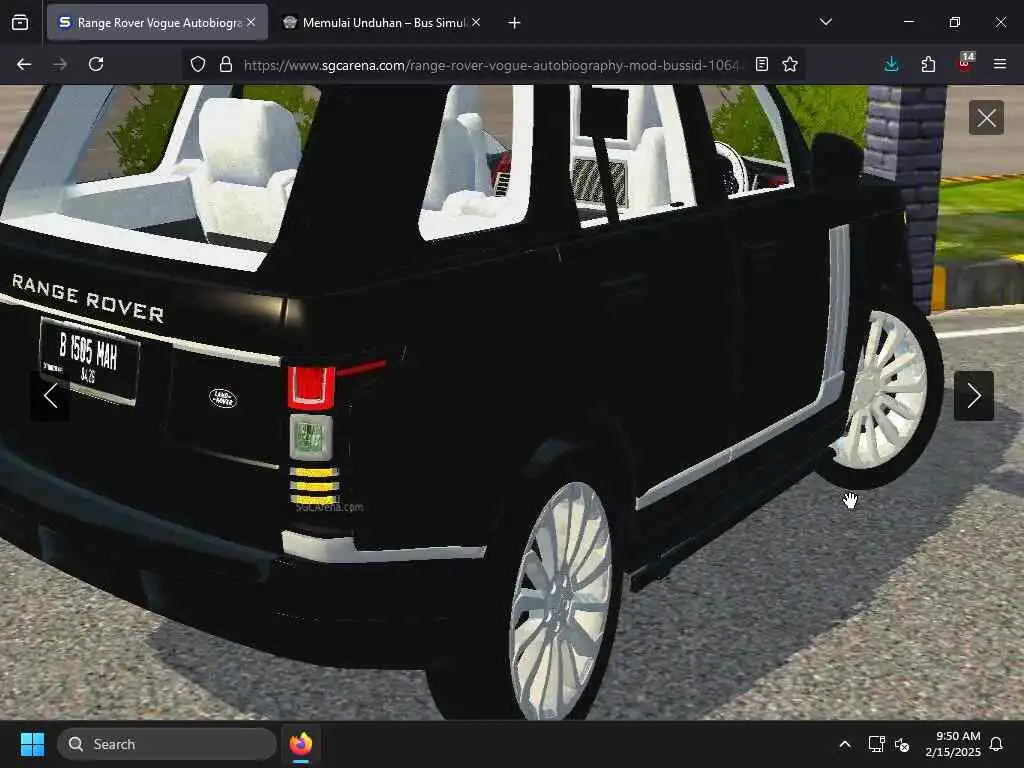Open extension icon with 14 badge
1024x768 pixels.
(x=965, y=63)
